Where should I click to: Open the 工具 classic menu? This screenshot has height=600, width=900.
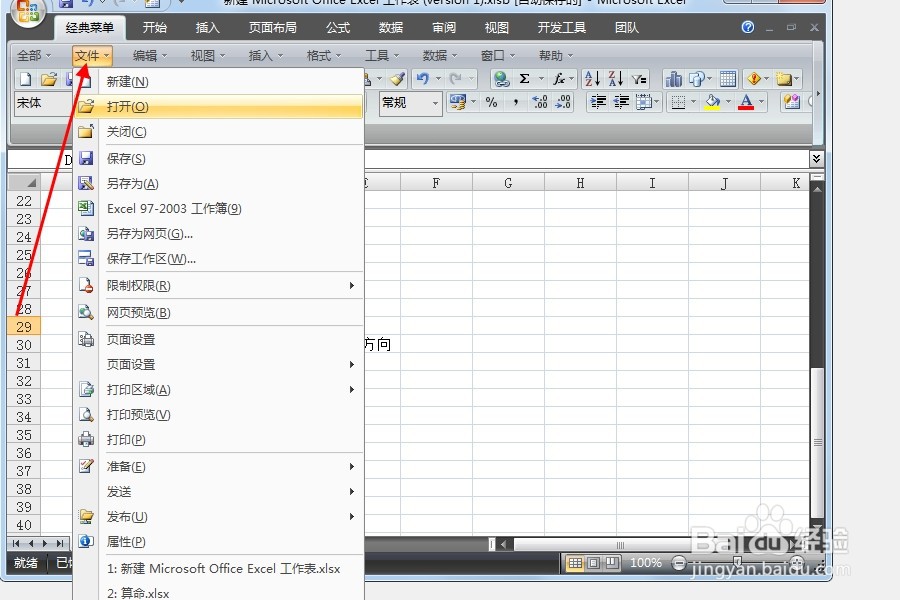click(382, 56)
